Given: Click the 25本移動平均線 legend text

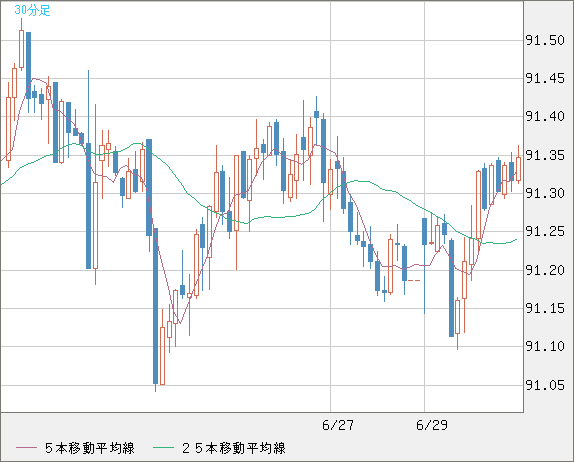Looking at the screenshot, I should [x=234, y=448].
